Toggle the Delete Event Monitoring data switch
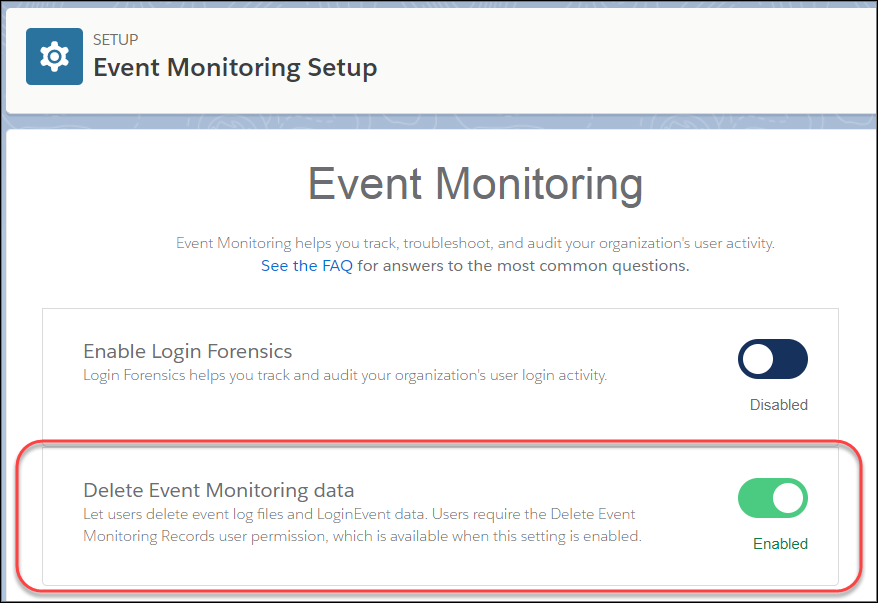This screenshot has width=878, height=603. coord(773,498)
